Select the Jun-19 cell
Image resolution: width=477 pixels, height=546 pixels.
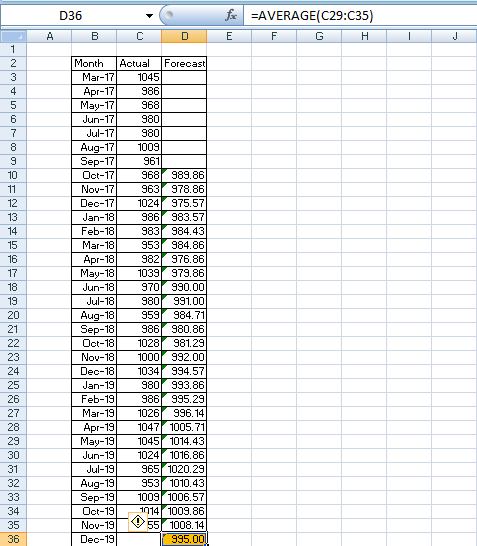click(94, 455)
